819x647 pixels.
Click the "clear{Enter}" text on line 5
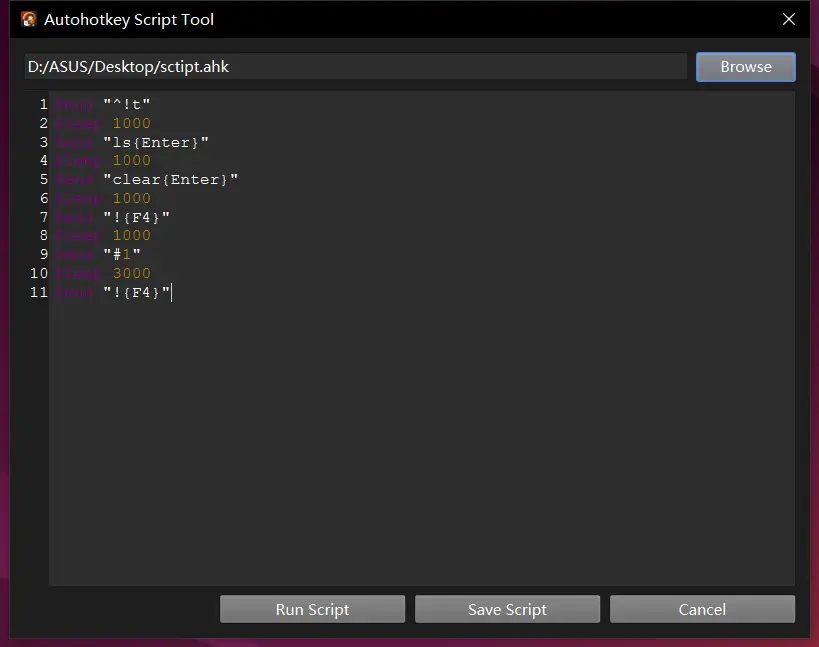point(170,179)
